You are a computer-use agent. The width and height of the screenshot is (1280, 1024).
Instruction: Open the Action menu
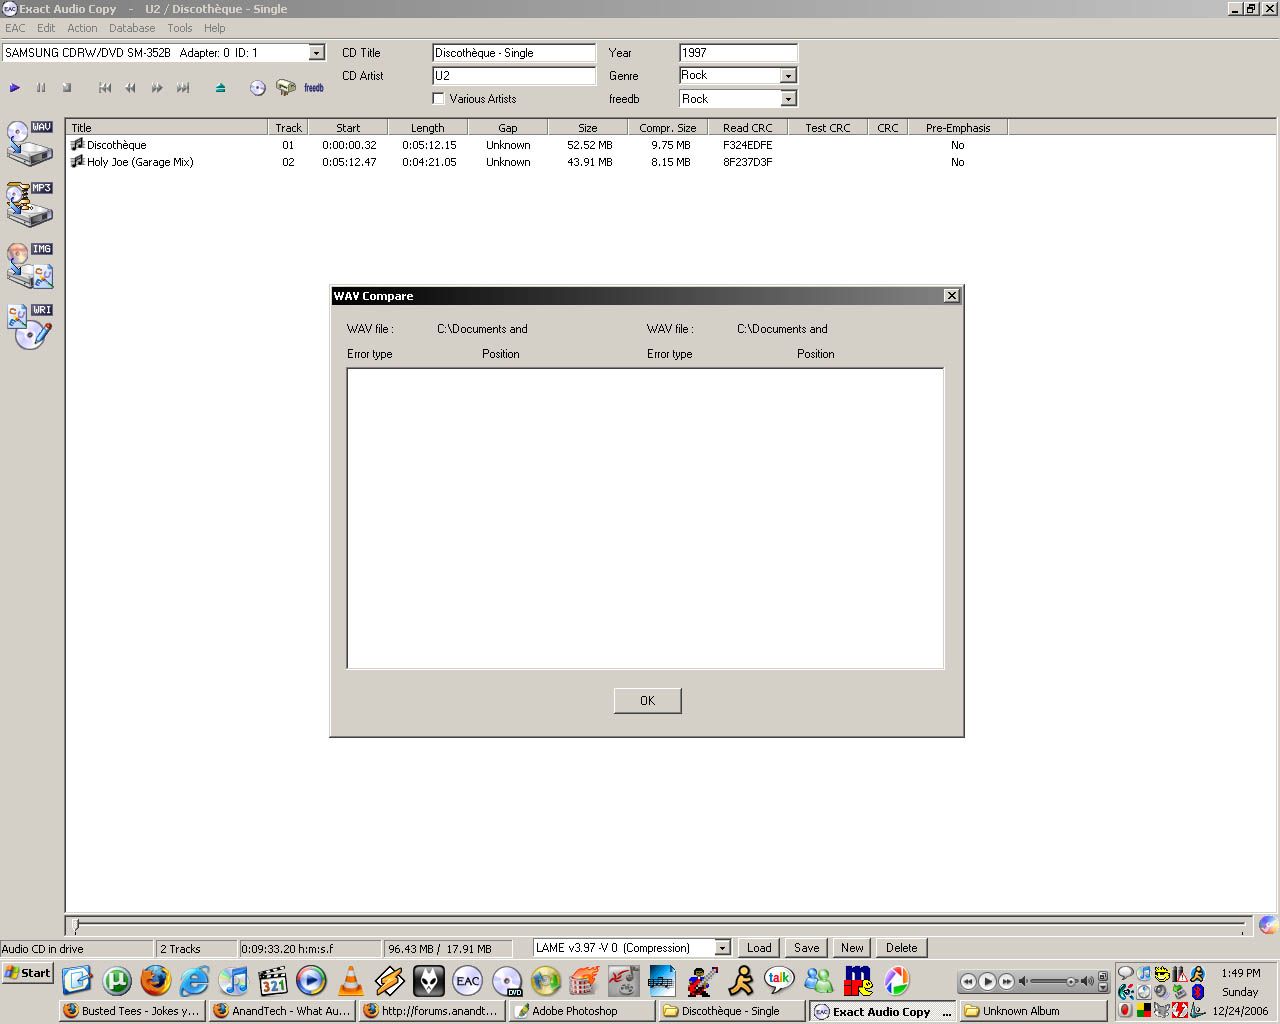[82, 28]
